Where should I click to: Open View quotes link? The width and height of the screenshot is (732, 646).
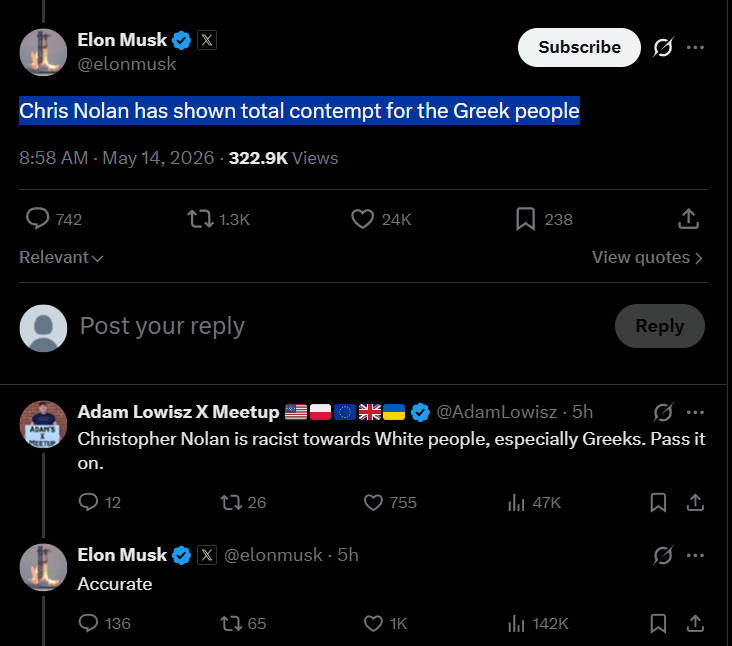point(647,257)
